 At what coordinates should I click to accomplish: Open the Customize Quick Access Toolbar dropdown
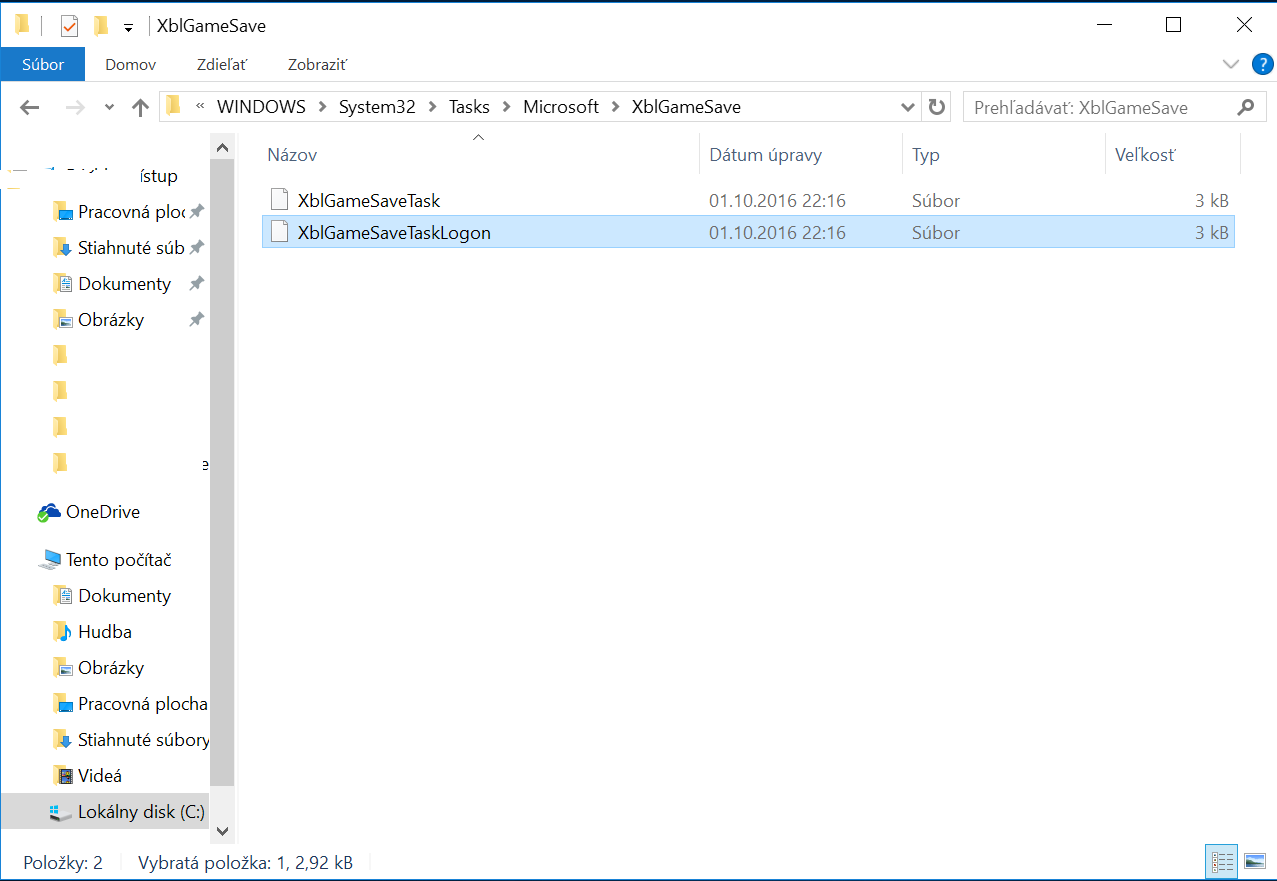click(128, 27)
